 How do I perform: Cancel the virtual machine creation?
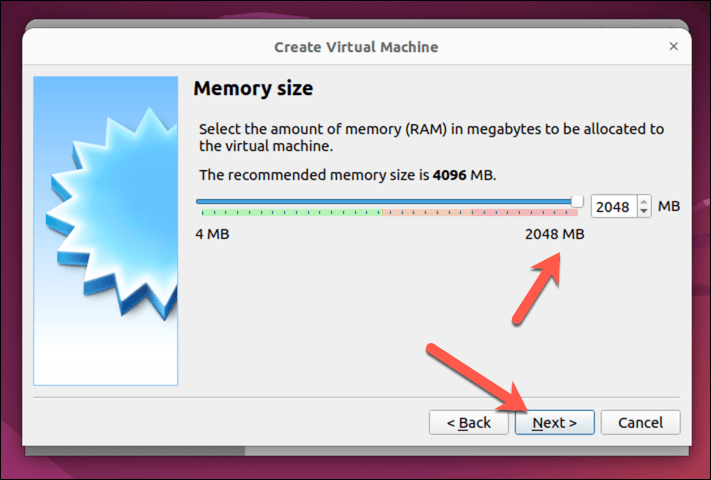640,422
